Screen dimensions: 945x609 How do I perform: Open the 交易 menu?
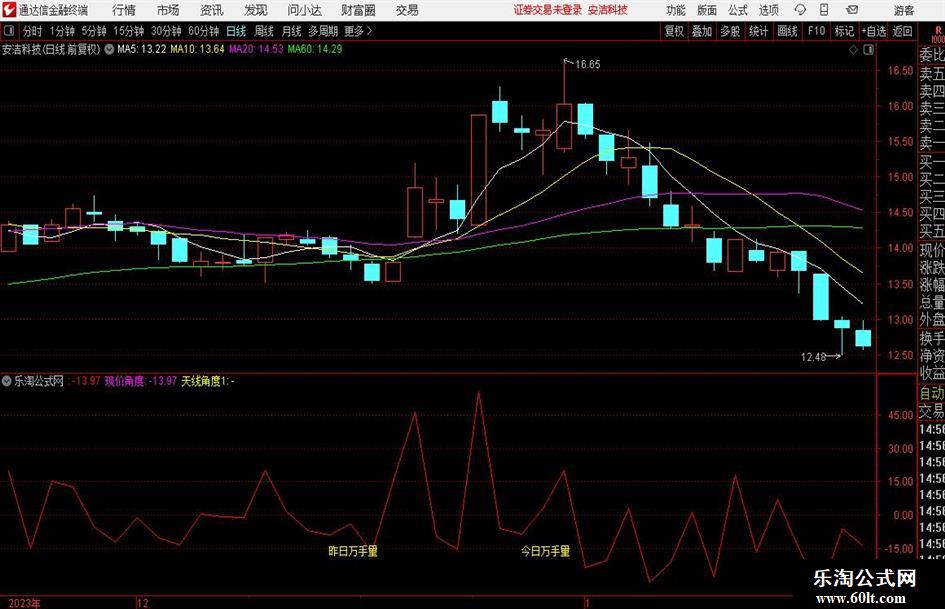click(x=407, y=10)
